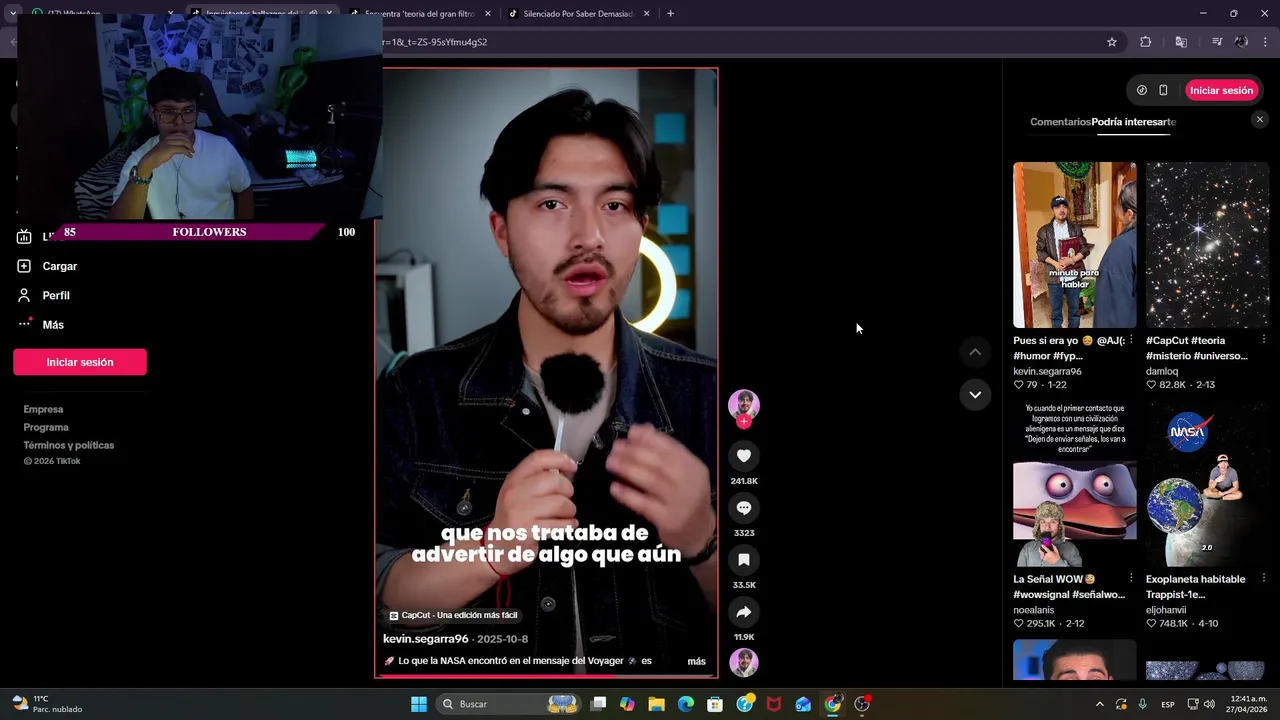Click taskbar Buscar search box
This screenshot has height=720, width=1280.
pyautogui.click(x=510, y=704)
